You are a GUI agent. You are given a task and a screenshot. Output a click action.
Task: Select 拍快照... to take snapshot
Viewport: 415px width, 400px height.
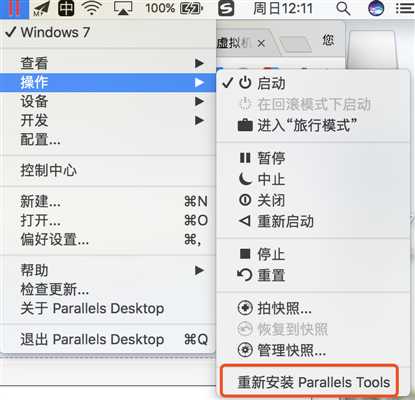click(x=313, y=308)
